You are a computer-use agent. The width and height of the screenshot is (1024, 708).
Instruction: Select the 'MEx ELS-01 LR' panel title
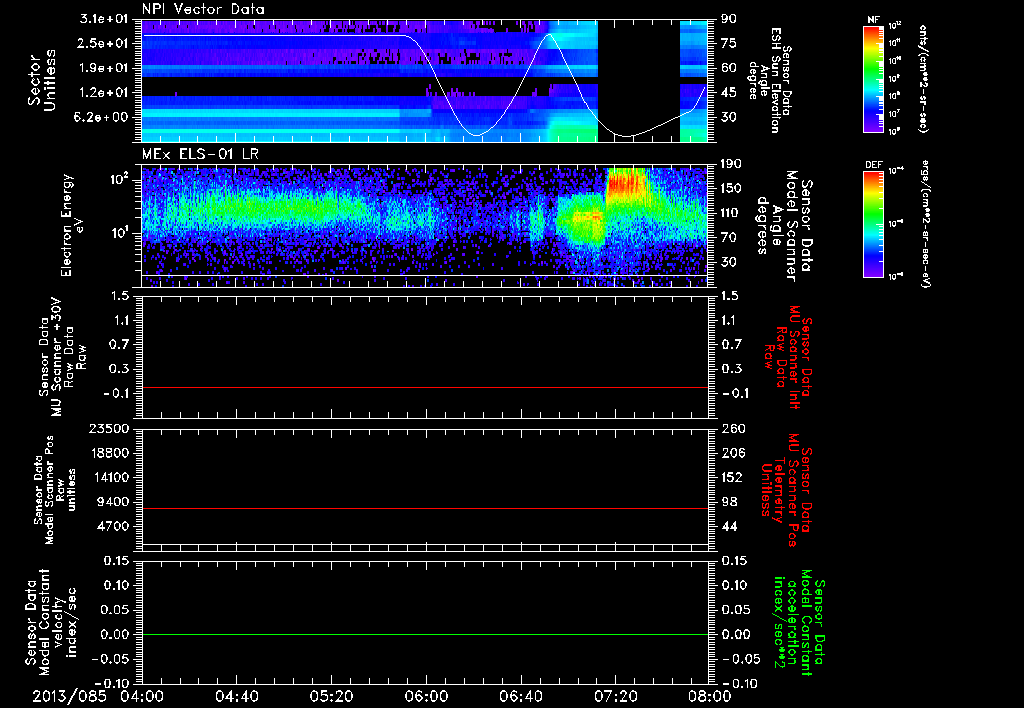pos(200,154)
